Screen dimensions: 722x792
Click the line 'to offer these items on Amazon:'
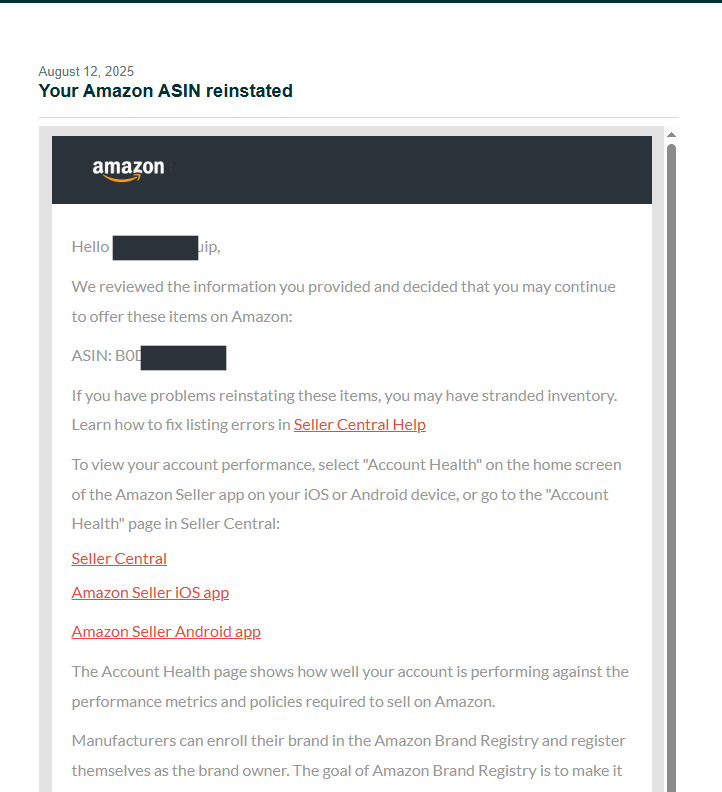point(182,317)
